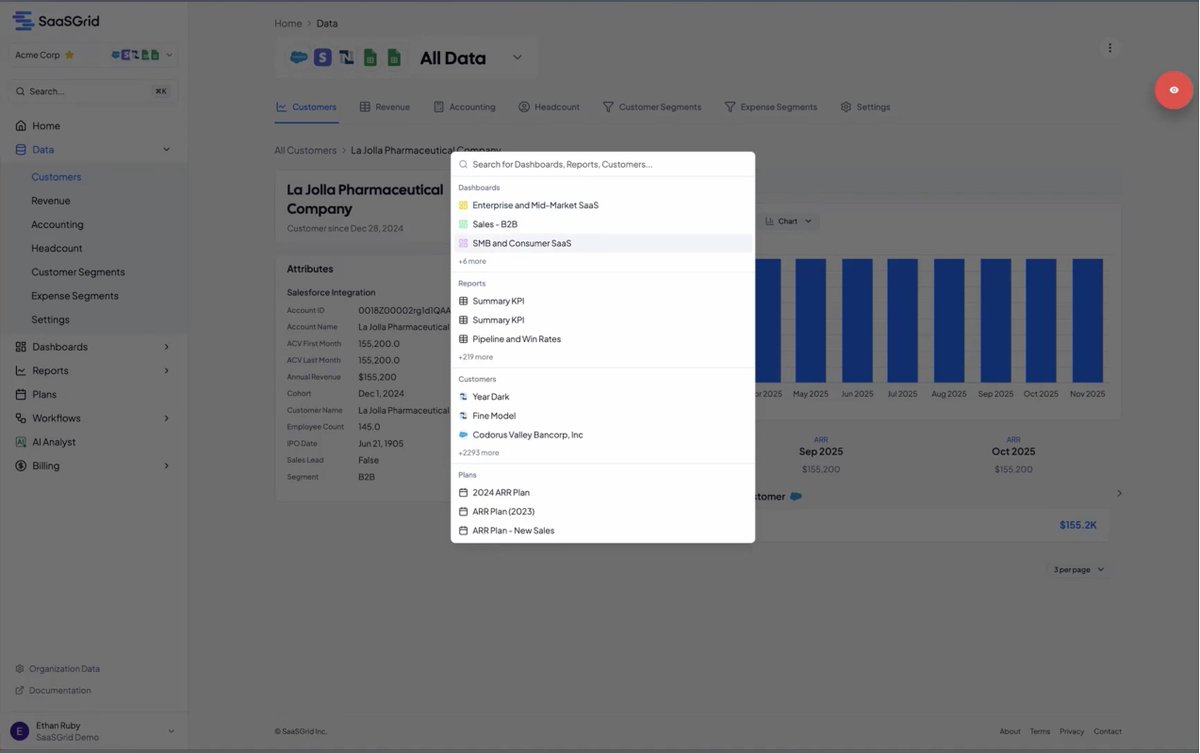
Task: Select ARR Plan (2023) result
Action: tap(603, 512)
